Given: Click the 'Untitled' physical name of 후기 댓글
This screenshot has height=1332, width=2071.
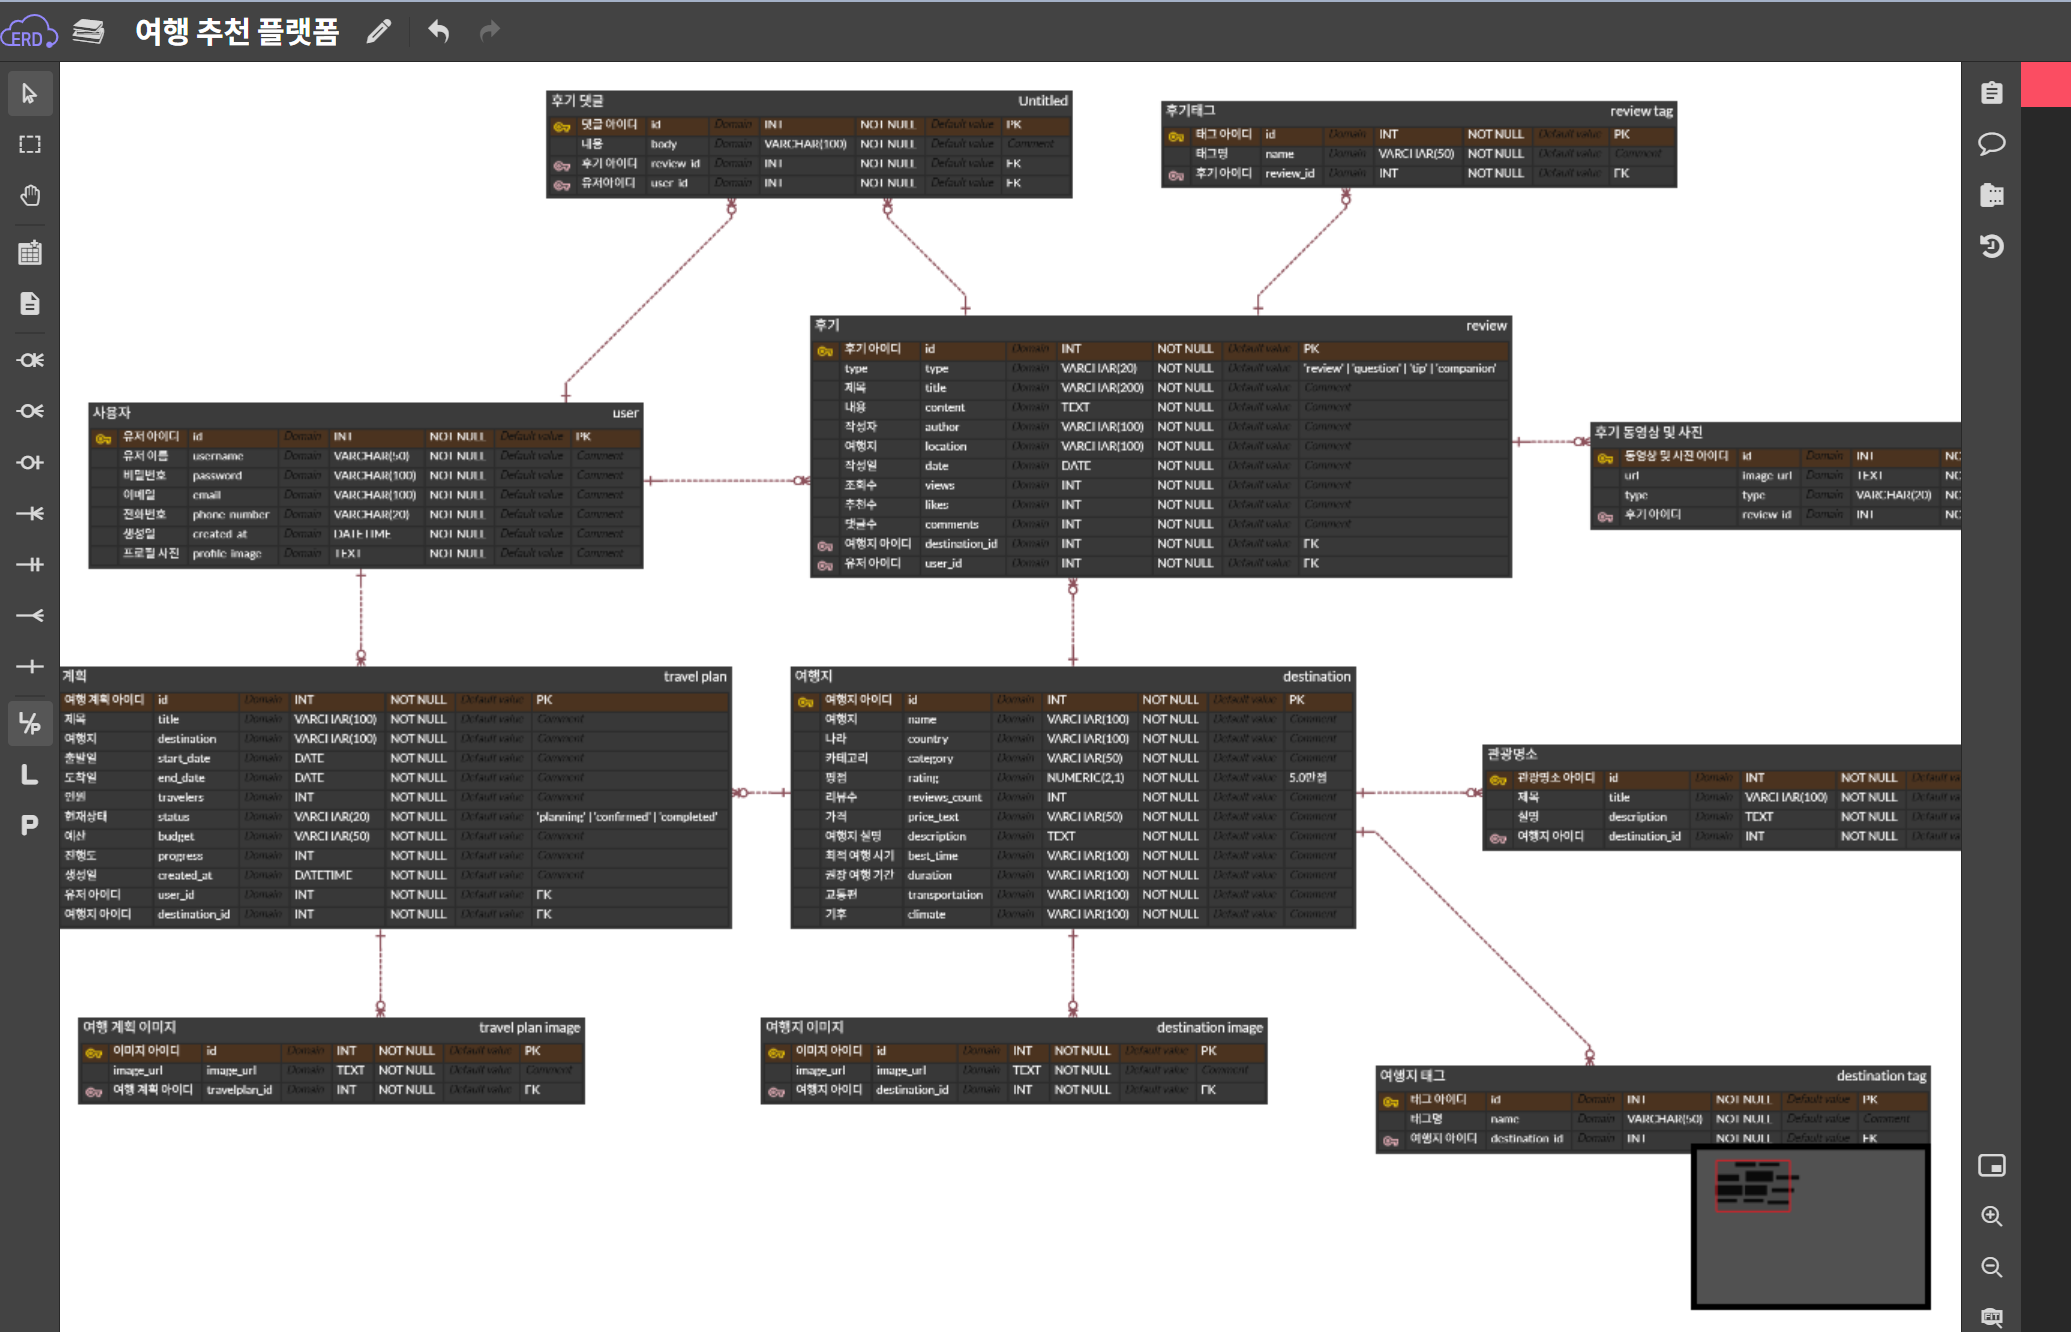Looking at the screenshot, I should point(1043,101).
